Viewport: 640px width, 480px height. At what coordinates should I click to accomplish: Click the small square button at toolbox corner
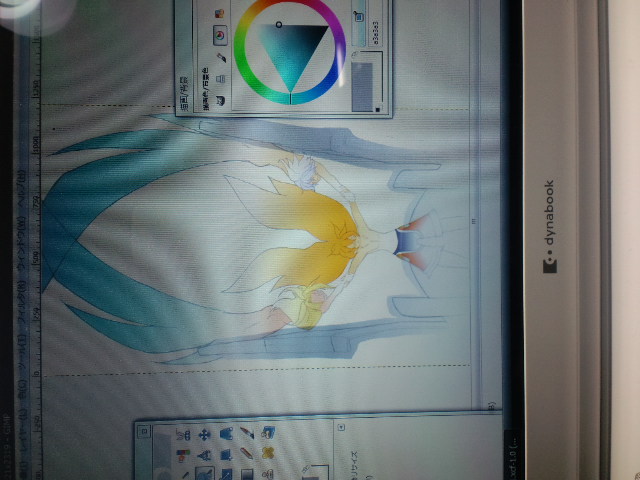point(144,431)
